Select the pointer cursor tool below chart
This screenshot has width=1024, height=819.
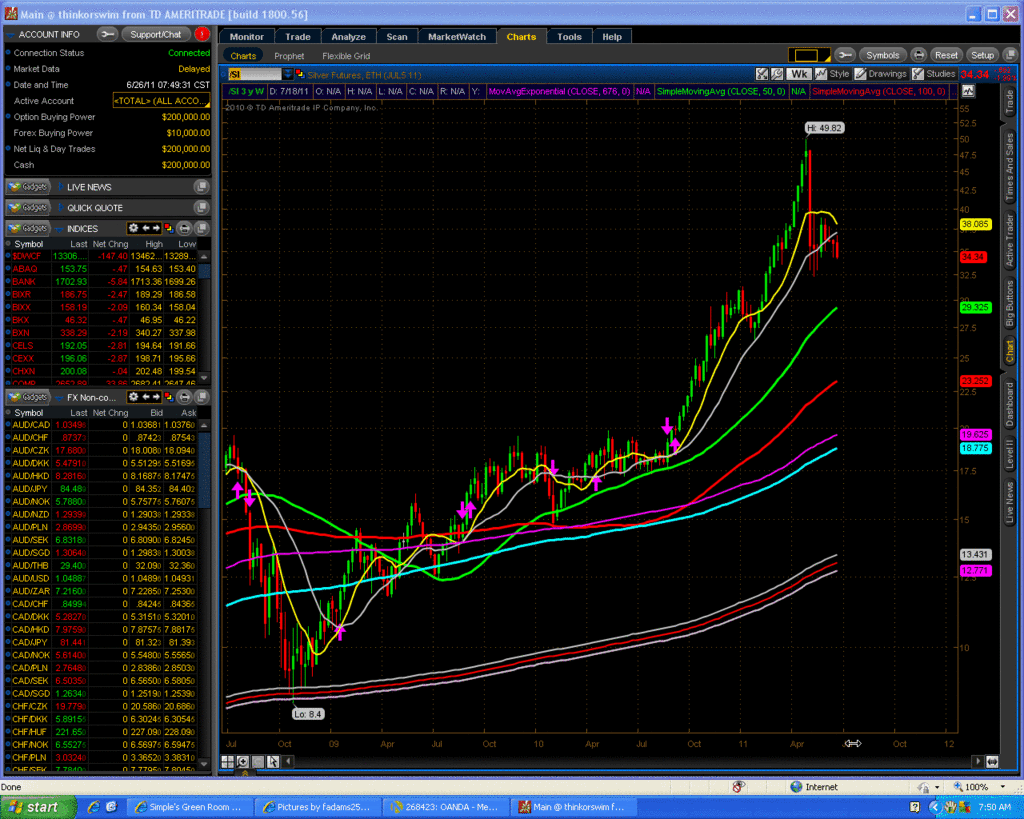[x=273, y=762]
